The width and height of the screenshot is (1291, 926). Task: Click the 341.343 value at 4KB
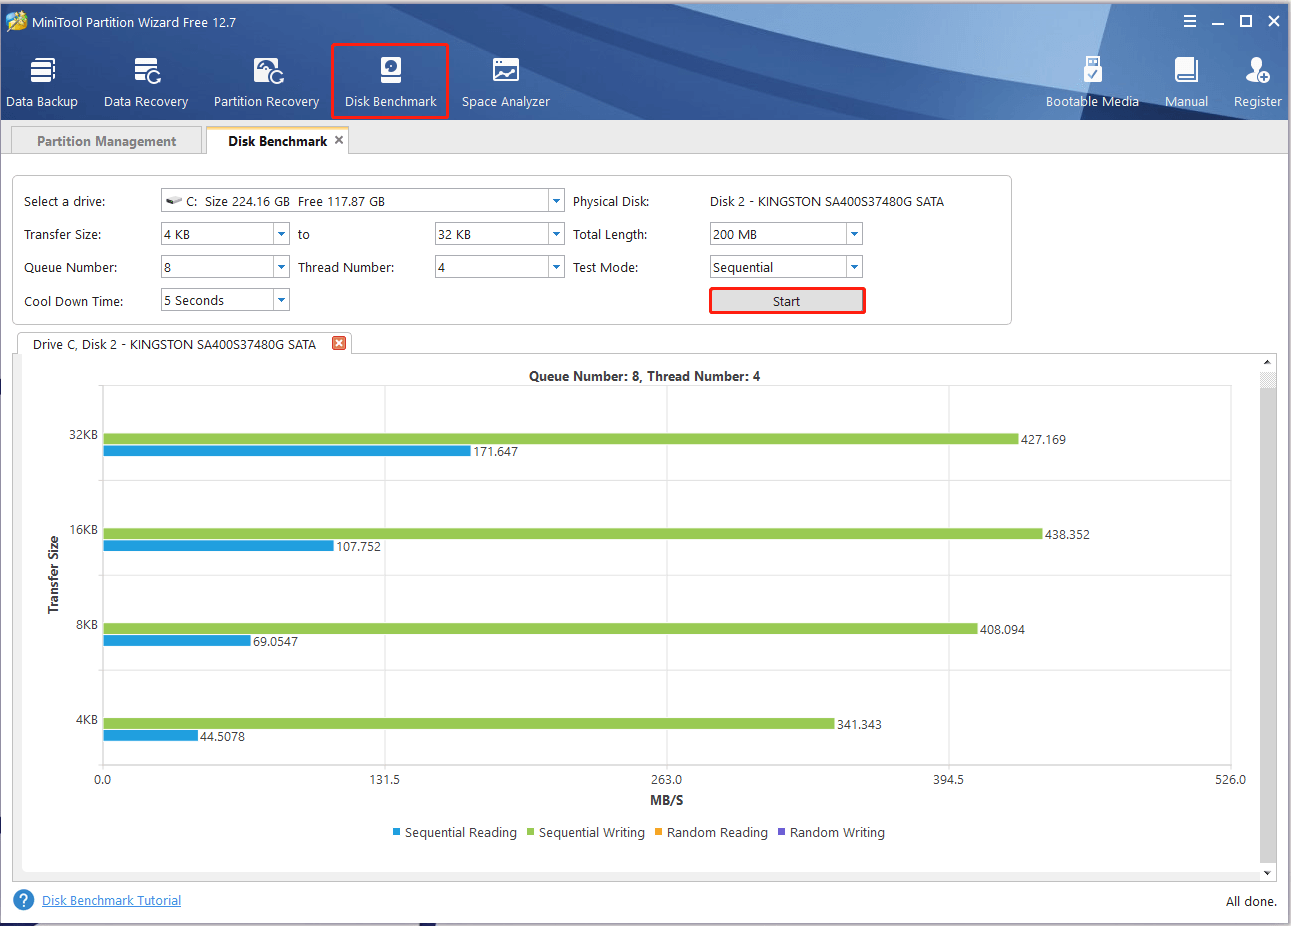(x=859, y=724)
